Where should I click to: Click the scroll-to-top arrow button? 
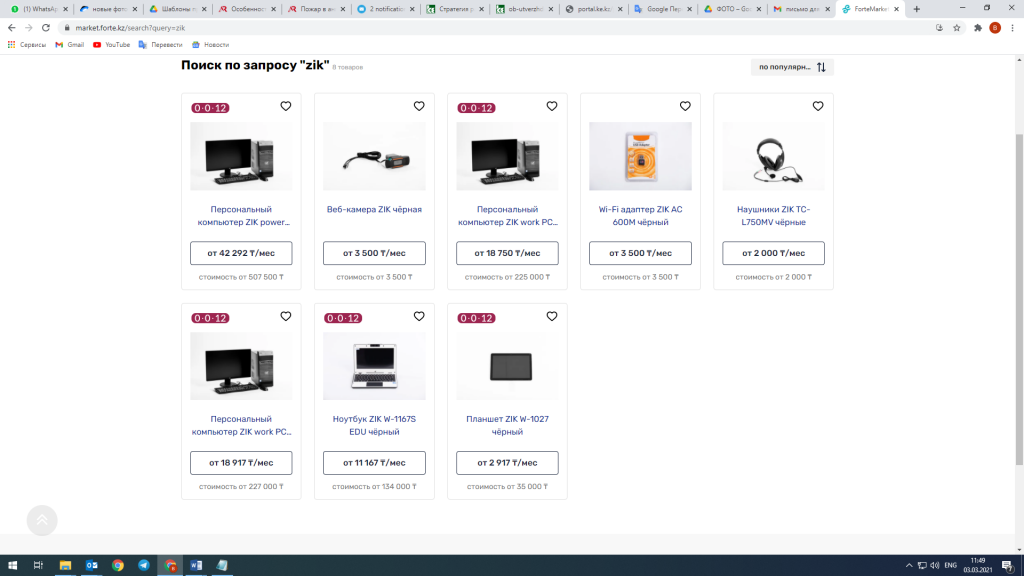(41, 519)
